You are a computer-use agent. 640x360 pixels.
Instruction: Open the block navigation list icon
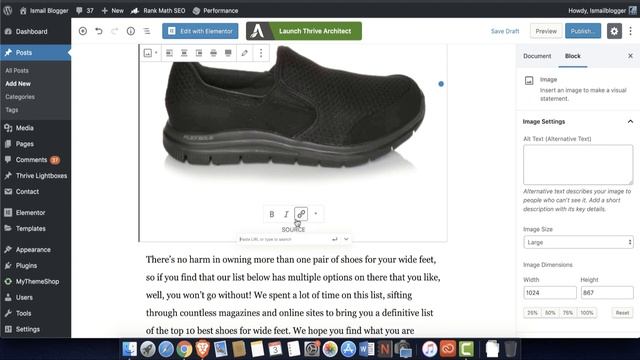[147, 31]
